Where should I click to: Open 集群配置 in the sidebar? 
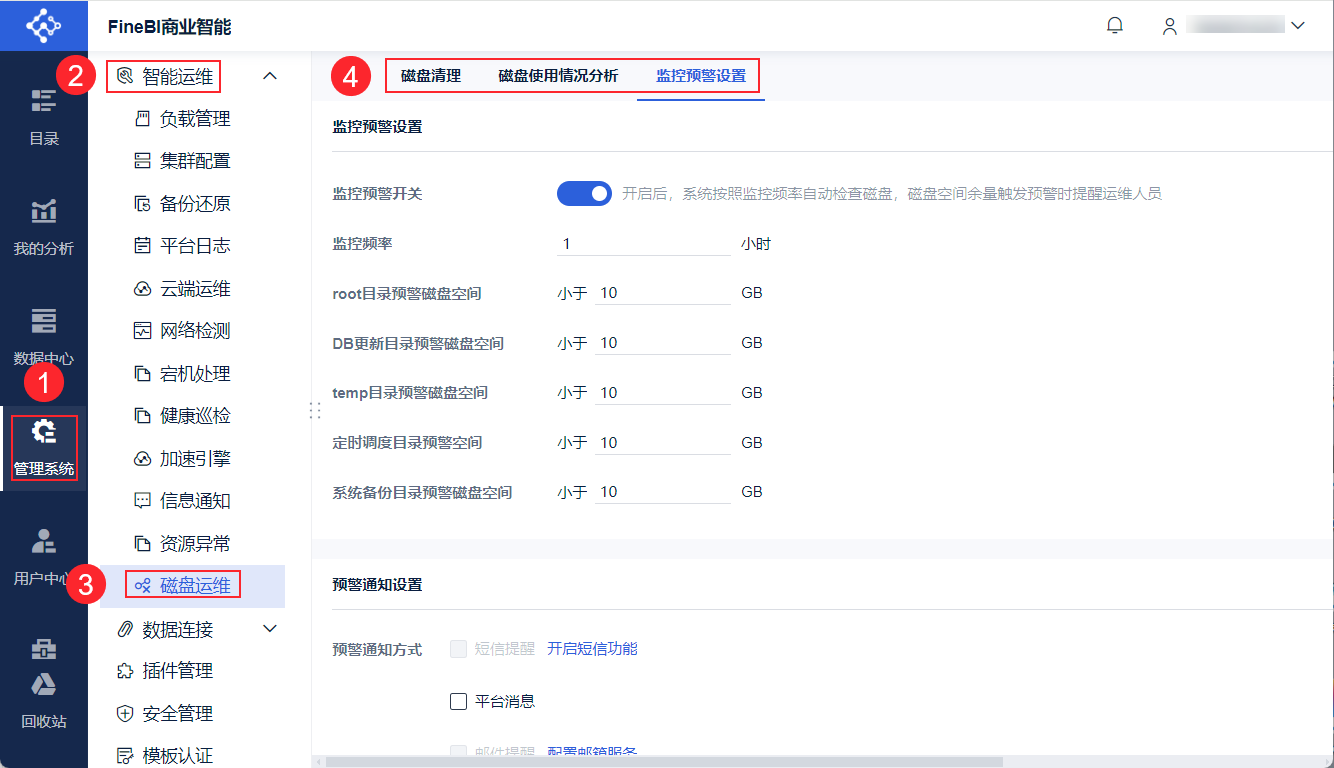(196, 161)
